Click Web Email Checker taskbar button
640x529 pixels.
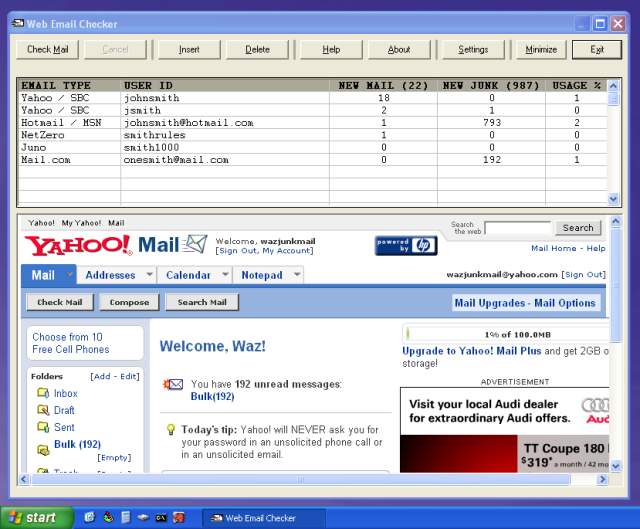pyautogui.click(x=263, y=518)
